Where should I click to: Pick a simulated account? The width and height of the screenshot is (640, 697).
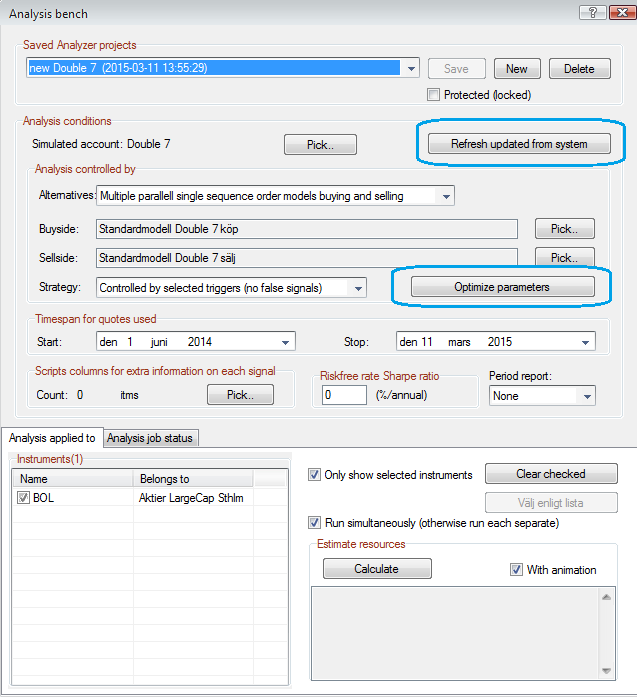click(x=320, y=145)
